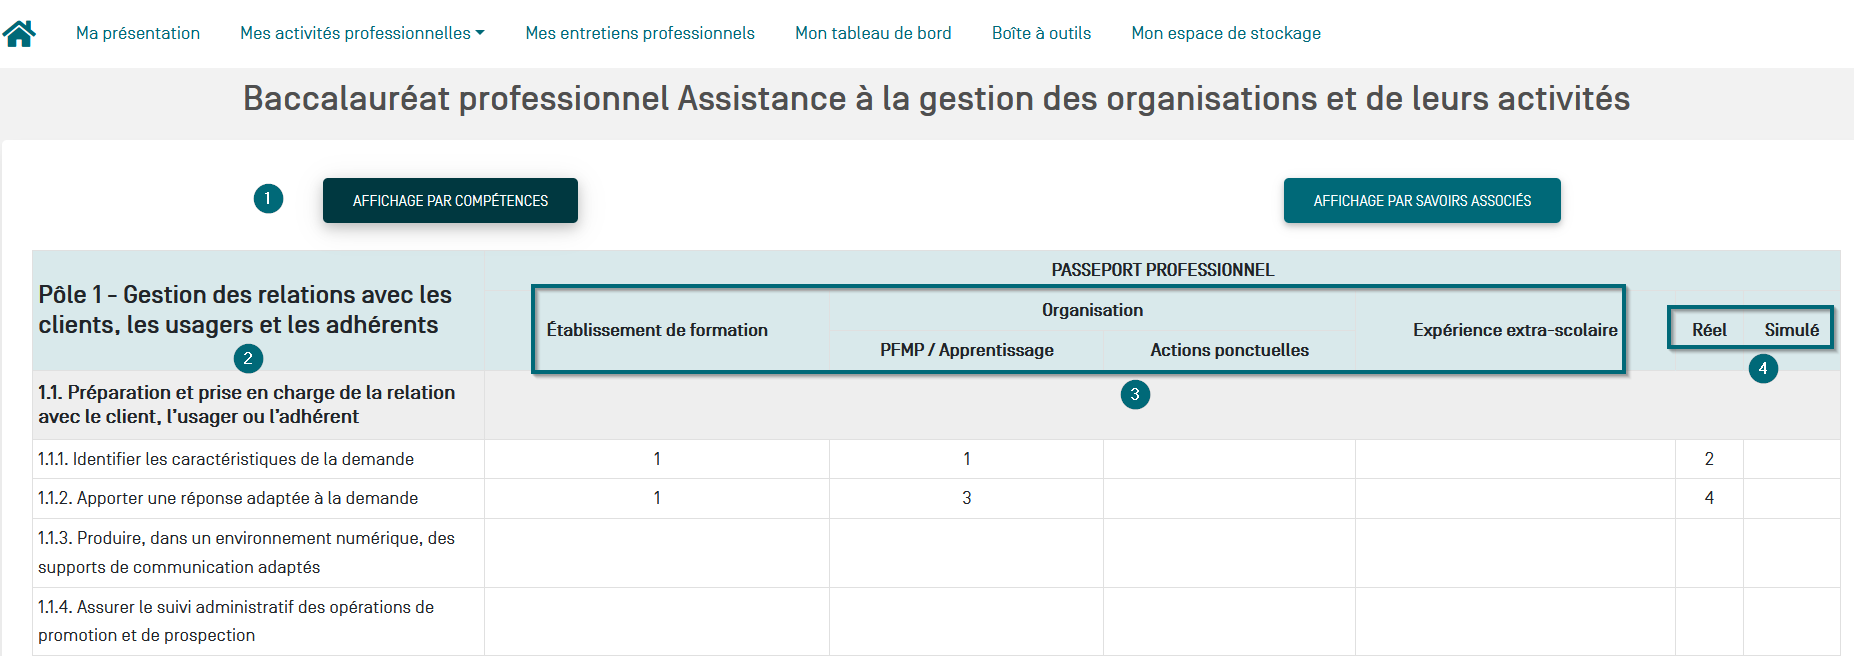
Task: Click the PFMP / Apprentissage column header
Action: pyautogui.click(x=966, y=350)
